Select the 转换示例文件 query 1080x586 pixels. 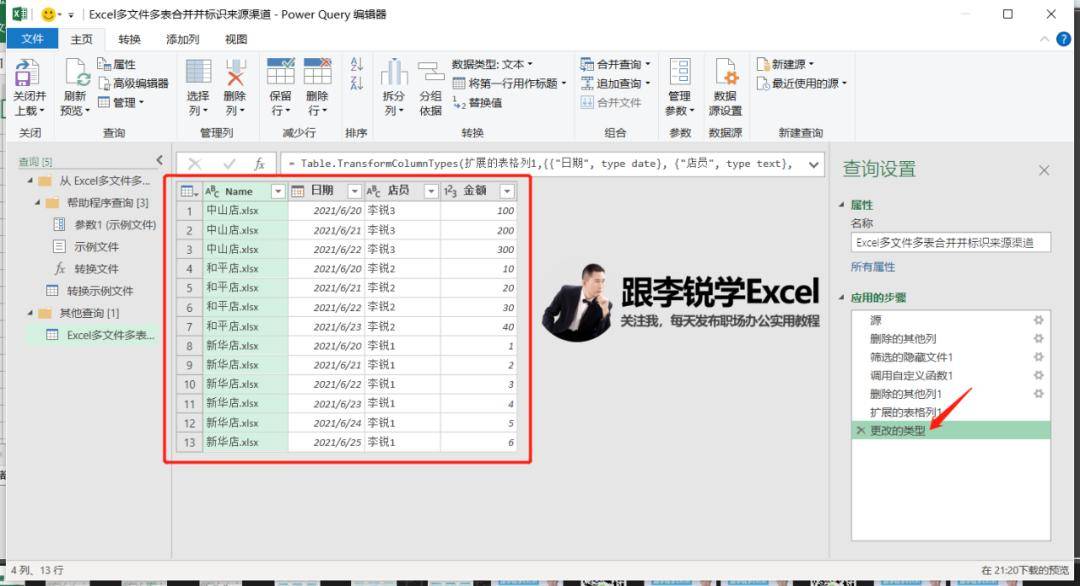click(x=99, y=291)
